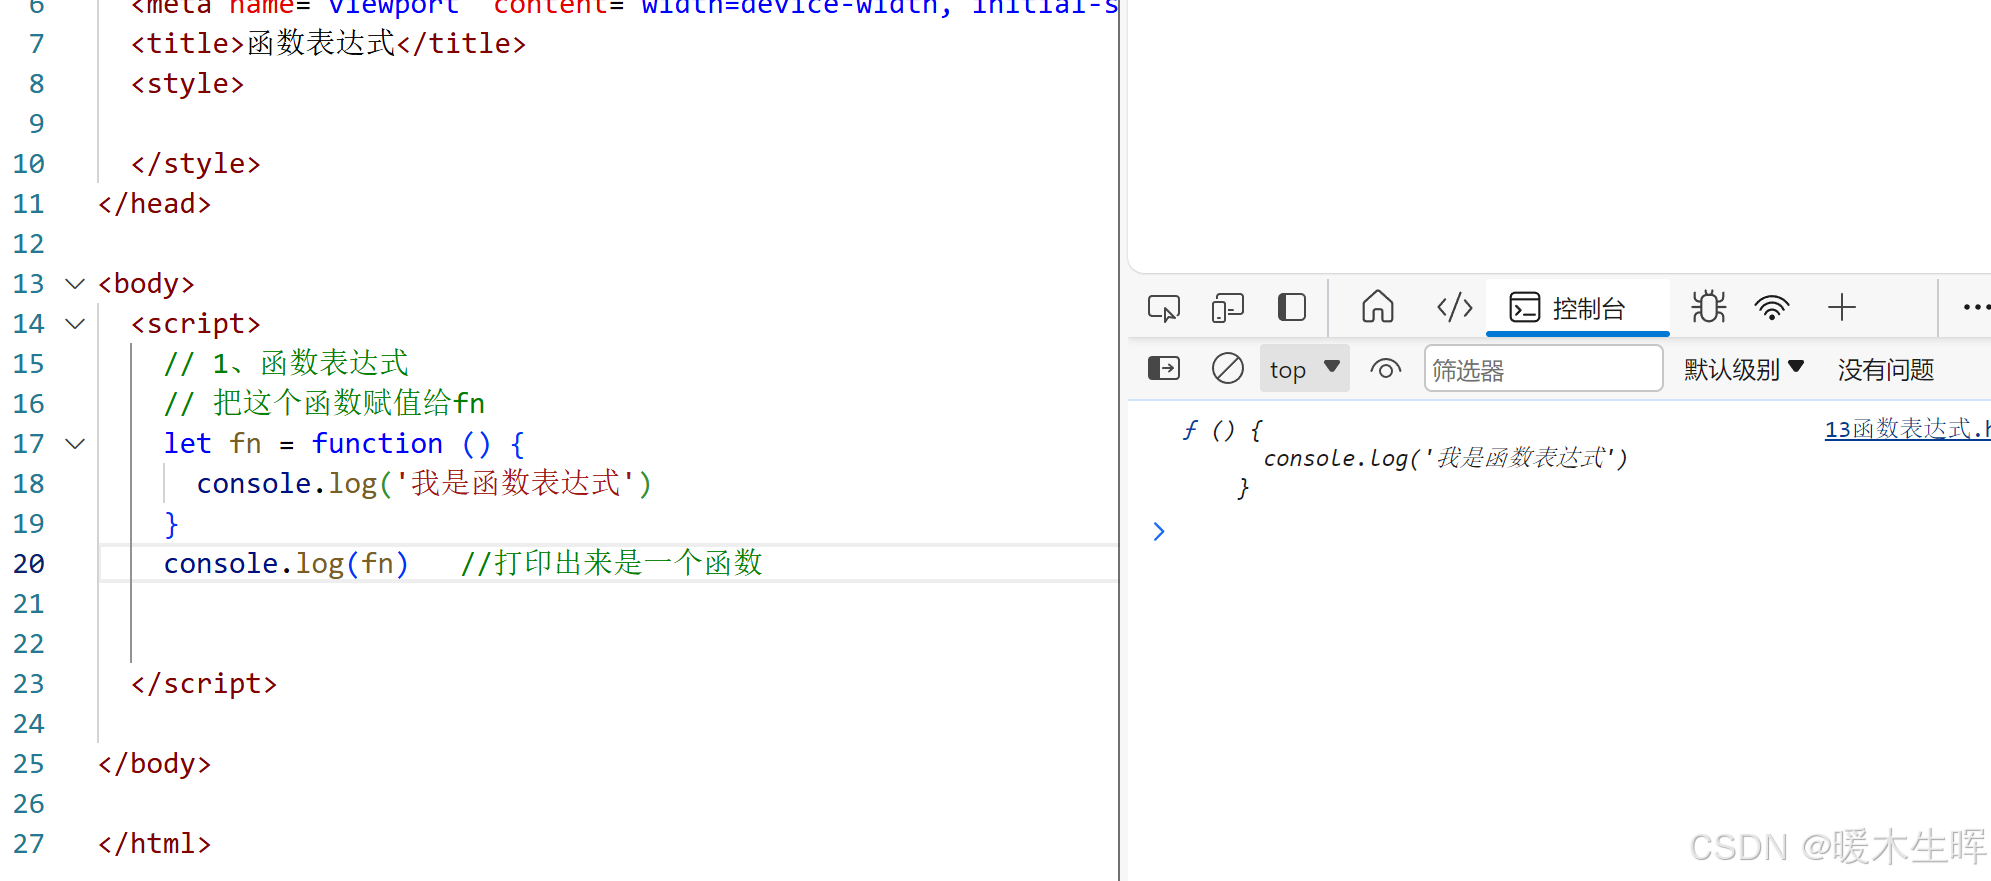
Task: Click the closing </html> tag
Action: (155, 844)
